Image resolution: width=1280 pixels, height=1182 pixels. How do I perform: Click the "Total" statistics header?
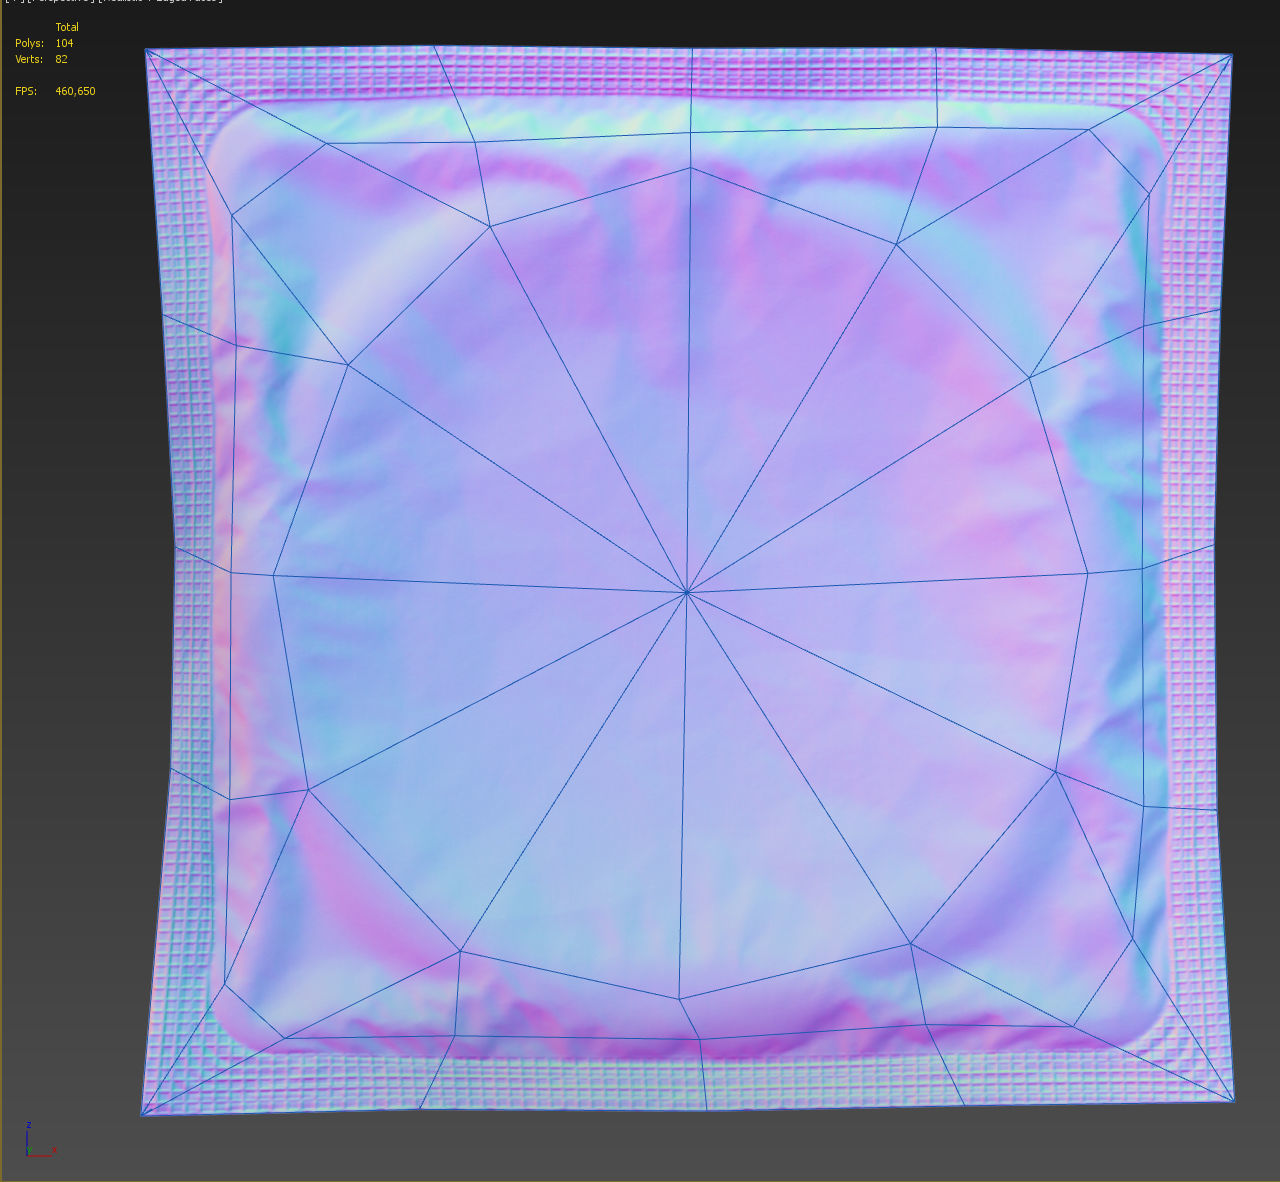point(67,27)
